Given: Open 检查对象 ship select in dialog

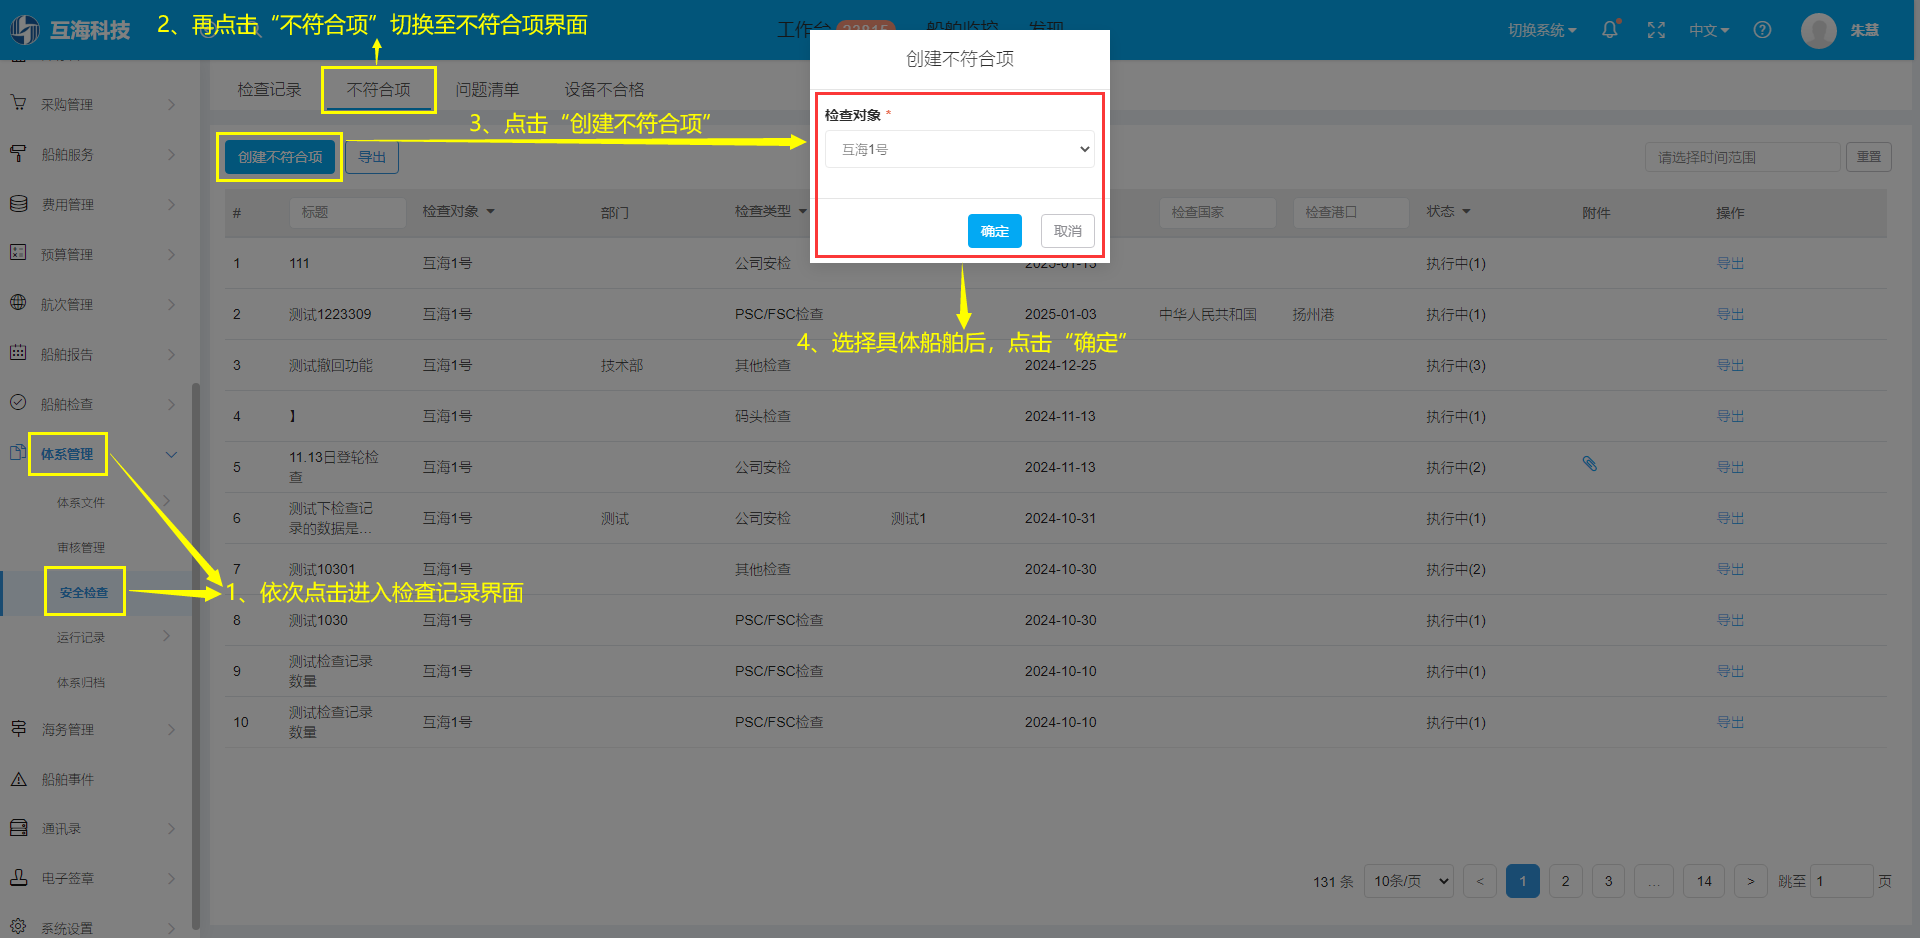Looking at the screenshot, I should (960, 149).
